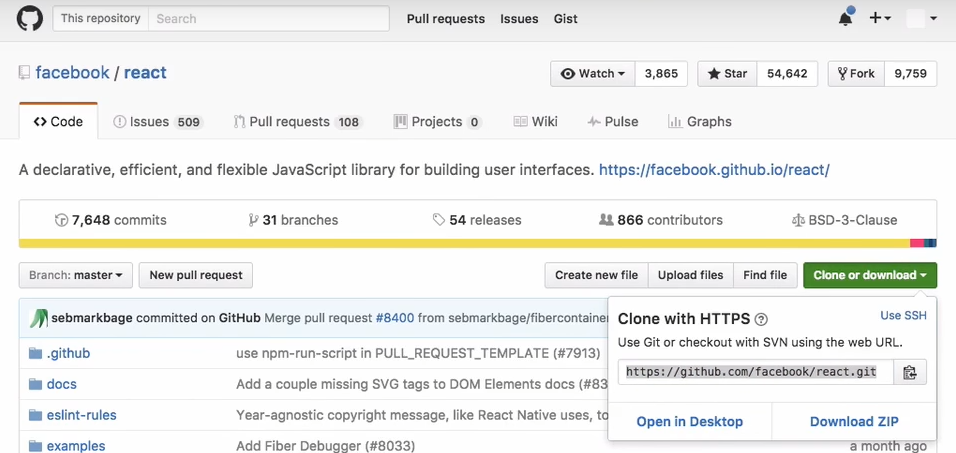This screenshot has width=956, height=453.
Task: Select the clone URL text field
Action: [748, 372]
